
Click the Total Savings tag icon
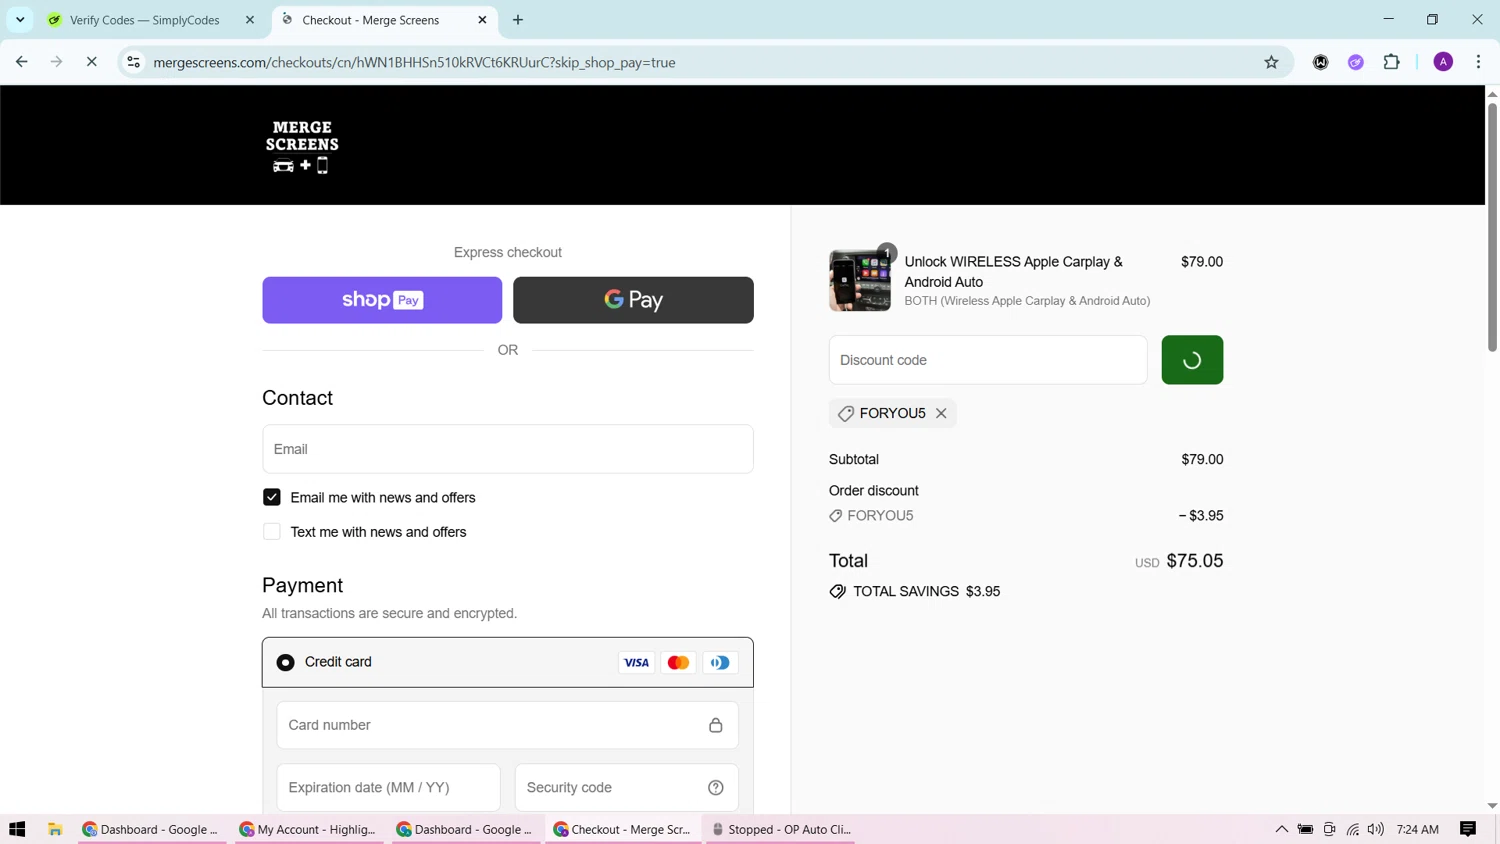click(x=838, y=592)
